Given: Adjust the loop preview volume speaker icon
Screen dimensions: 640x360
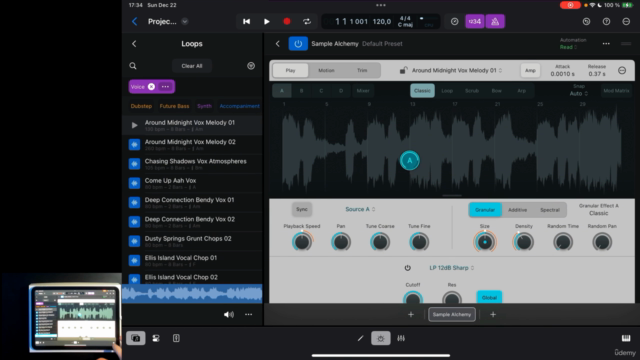Looking at the screenshot, I should [x=229, y=314].
